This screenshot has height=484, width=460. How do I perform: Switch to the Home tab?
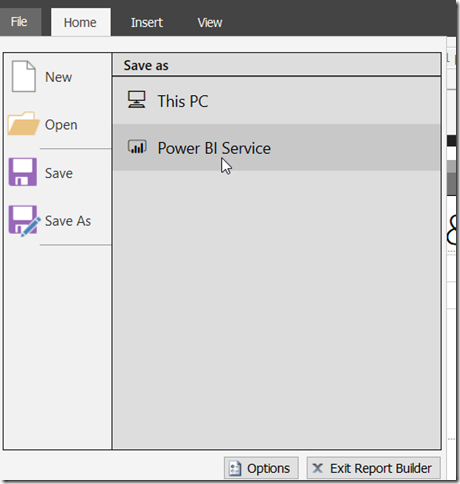[x=80, y=22]
